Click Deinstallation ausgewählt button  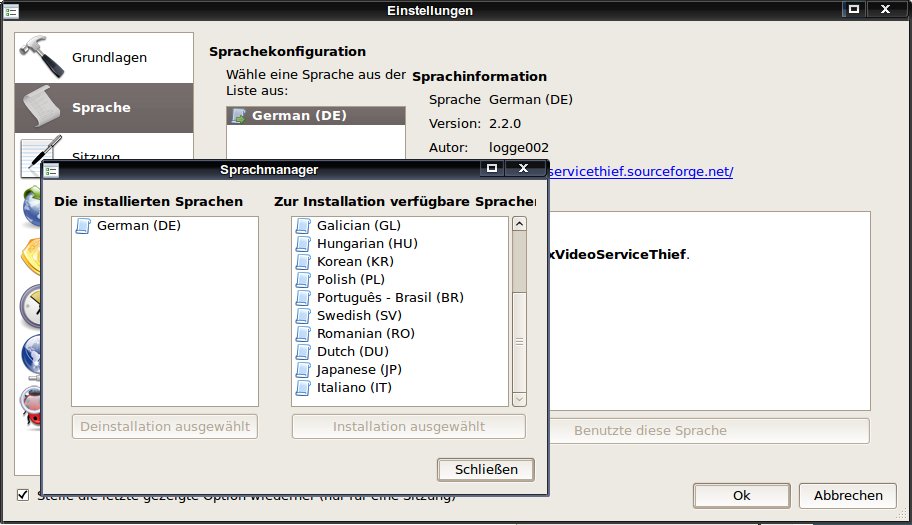pyautogui.click(x=165, y=427)
